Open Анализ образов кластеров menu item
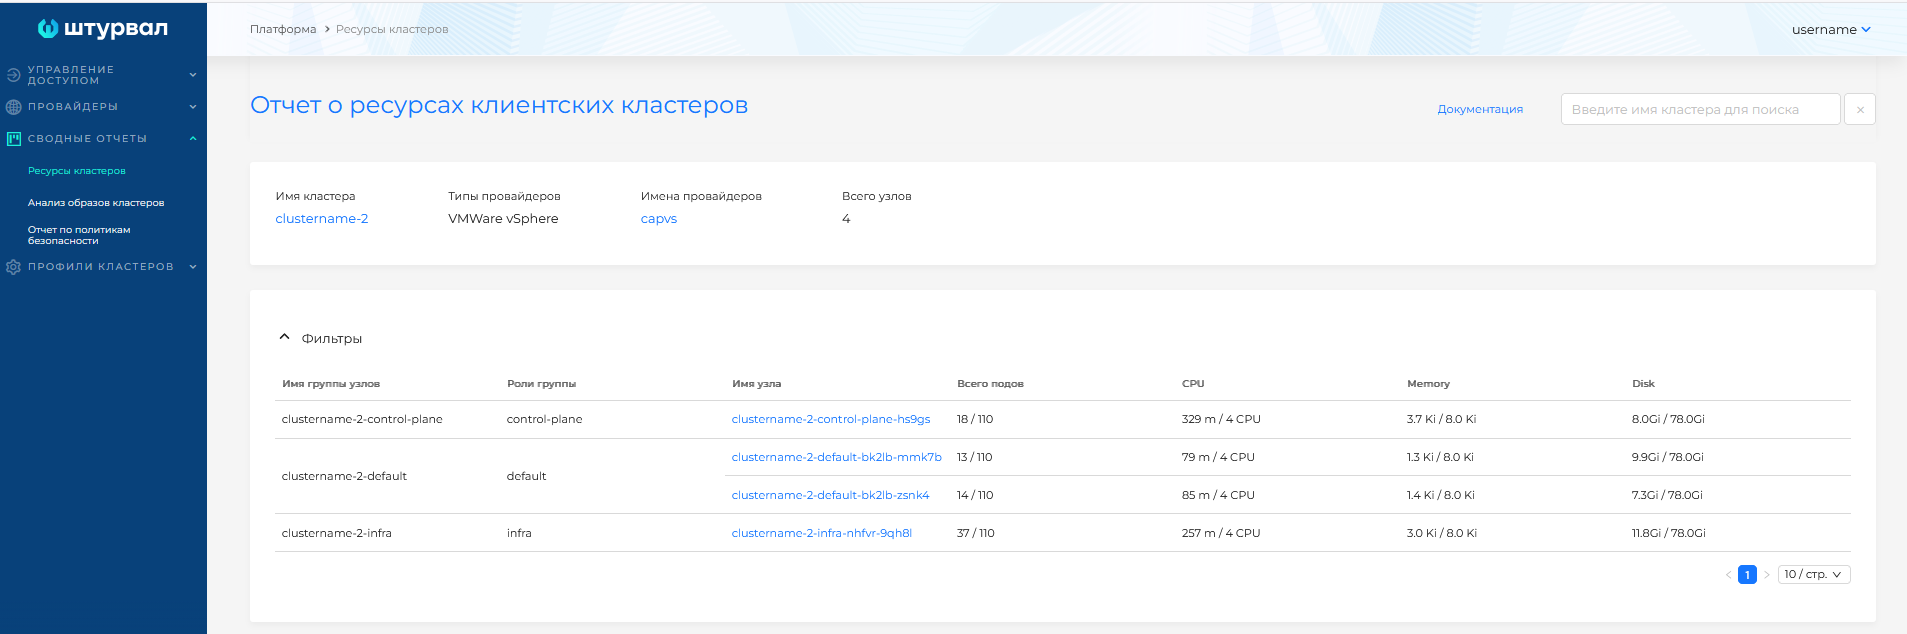 coord(96,203)
